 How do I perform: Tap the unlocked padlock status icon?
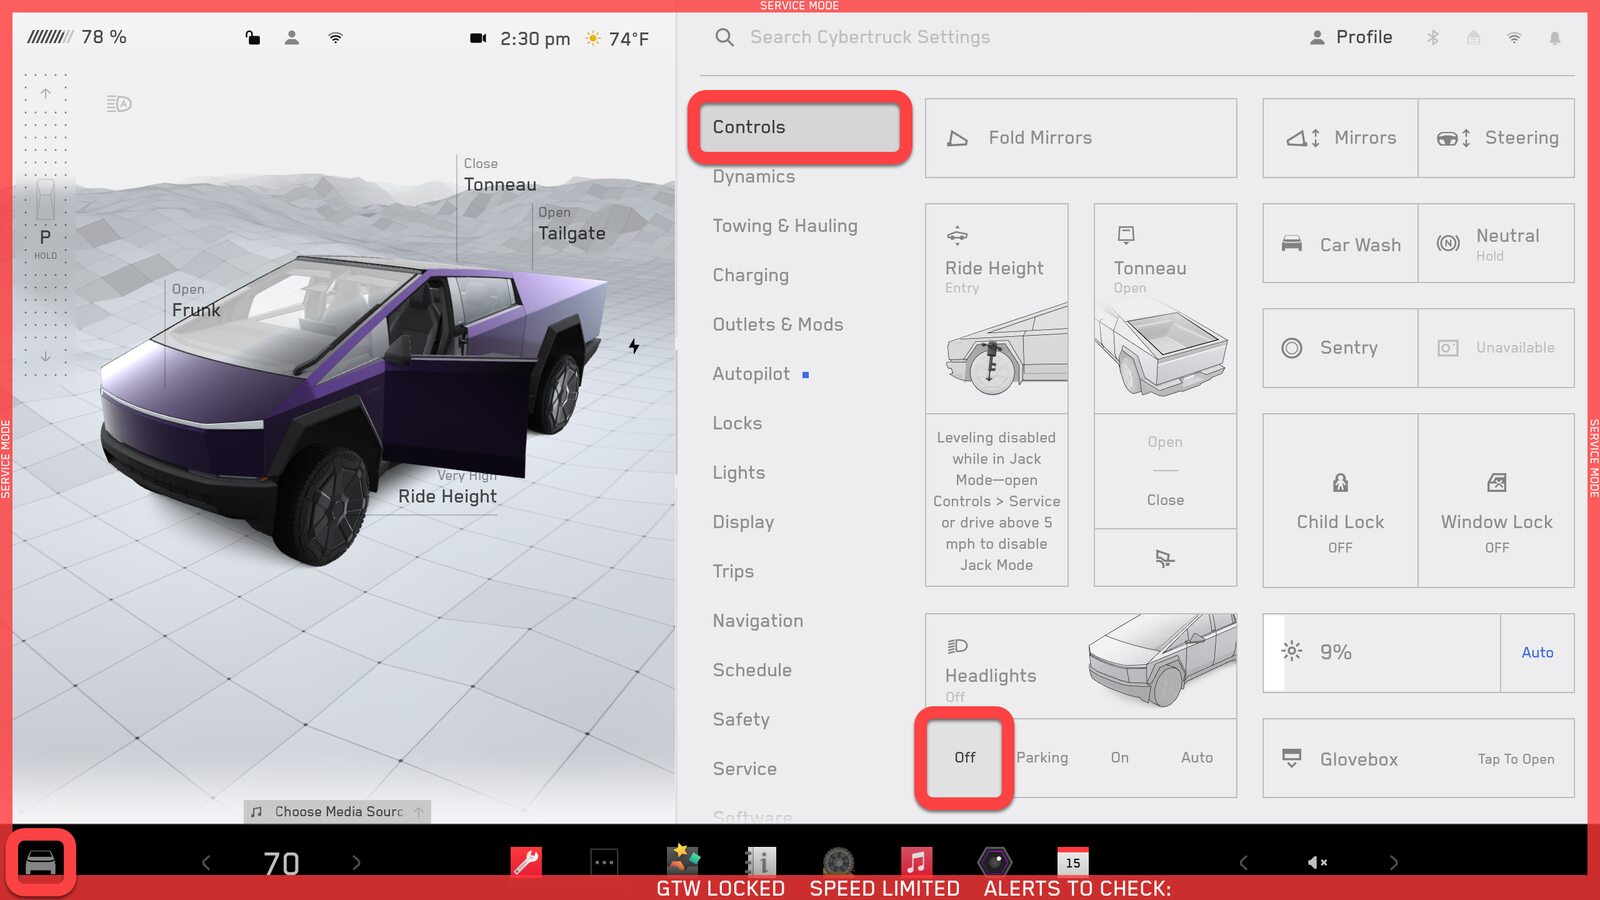[x=253, y=38]
